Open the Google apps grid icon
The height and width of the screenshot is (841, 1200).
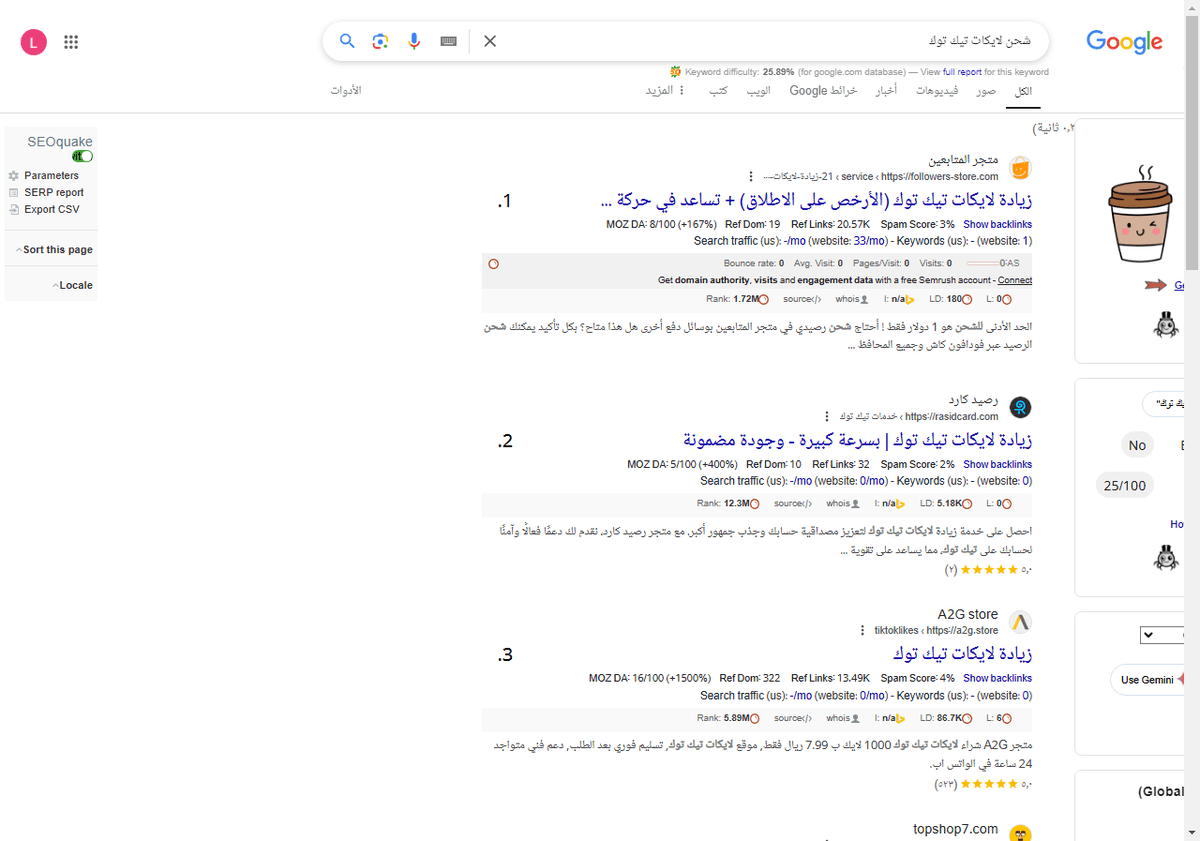tap(71, 41)
